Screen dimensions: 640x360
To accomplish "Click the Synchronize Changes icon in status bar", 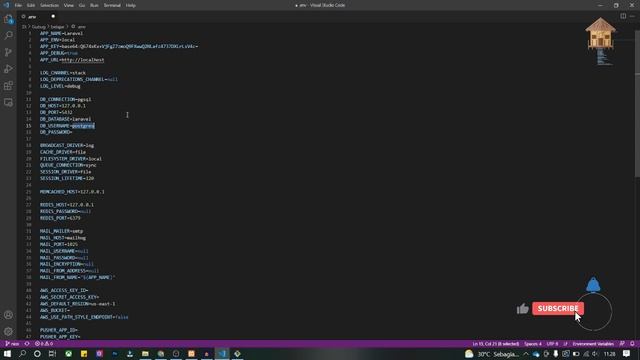I will pos(27,344).
